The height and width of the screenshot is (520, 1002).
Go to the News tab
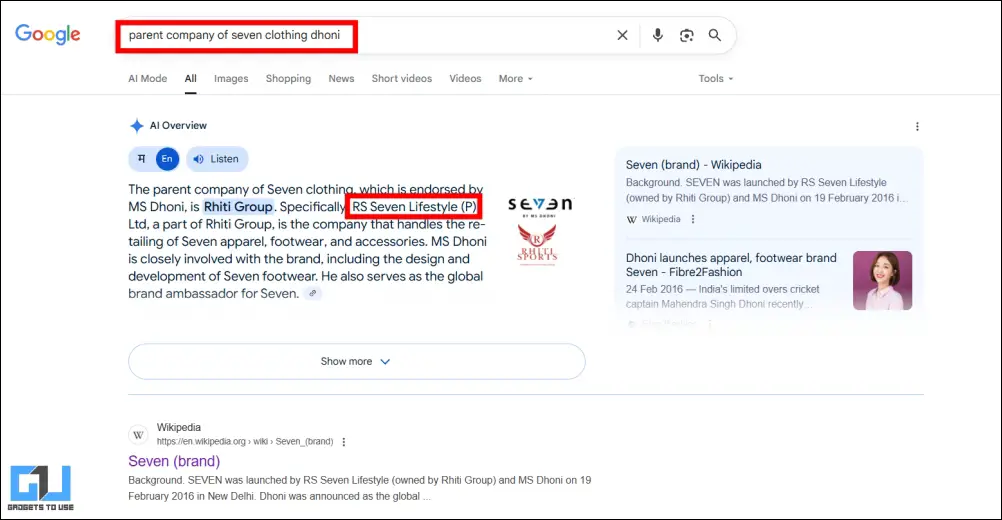point(341,79)
